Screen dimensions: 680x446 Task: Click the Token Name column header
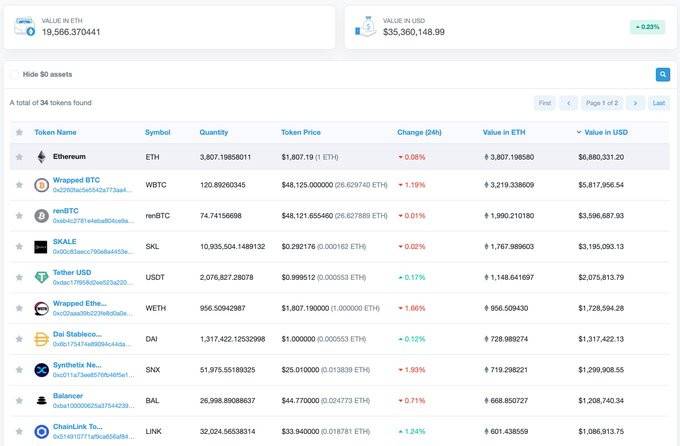55,132
